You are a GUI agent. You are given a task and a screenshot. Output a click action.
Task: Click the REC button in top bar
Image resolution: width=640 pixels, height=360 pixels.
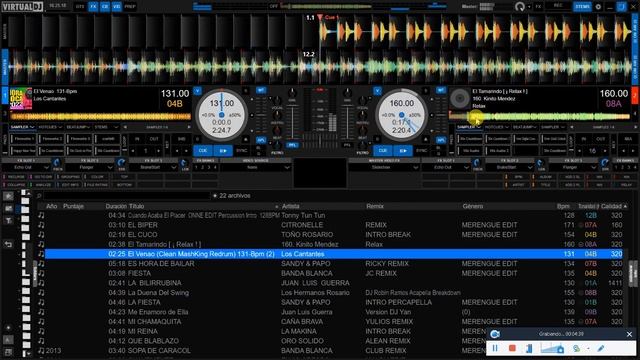point(558,6)
